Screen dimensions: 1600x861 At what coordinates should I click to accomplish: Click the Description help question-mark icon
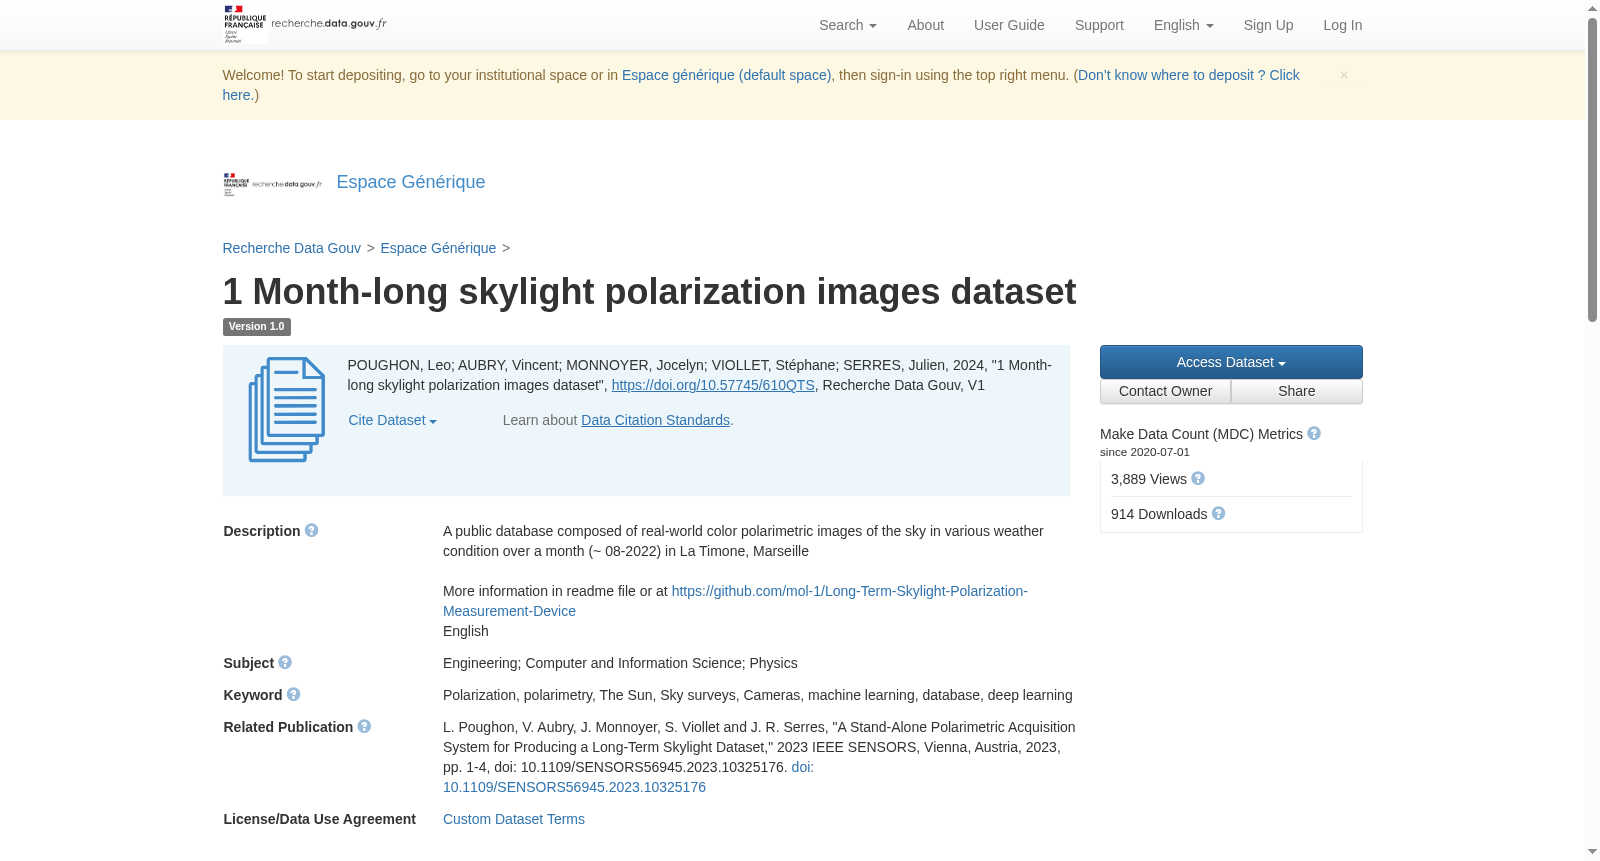[x=311, y=531]
